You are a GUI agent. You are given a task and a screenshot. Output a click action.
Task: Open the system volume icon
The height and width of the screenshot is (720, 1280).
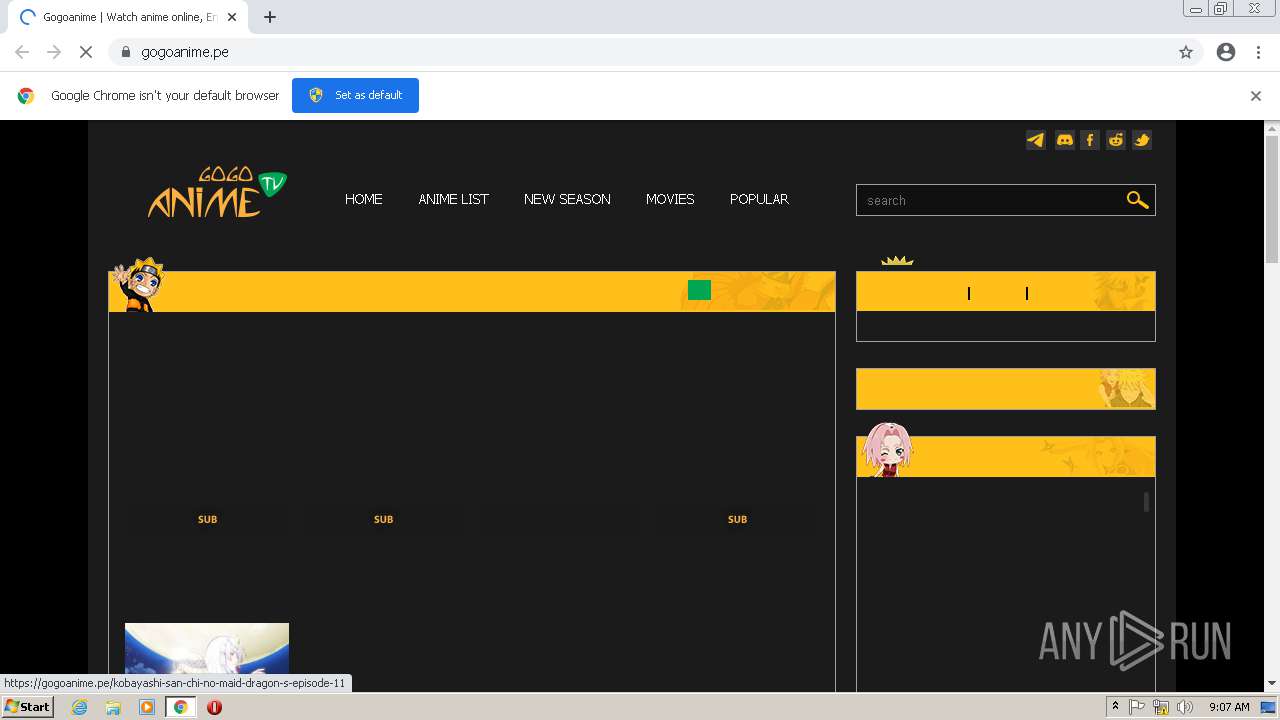point(1185,707)
